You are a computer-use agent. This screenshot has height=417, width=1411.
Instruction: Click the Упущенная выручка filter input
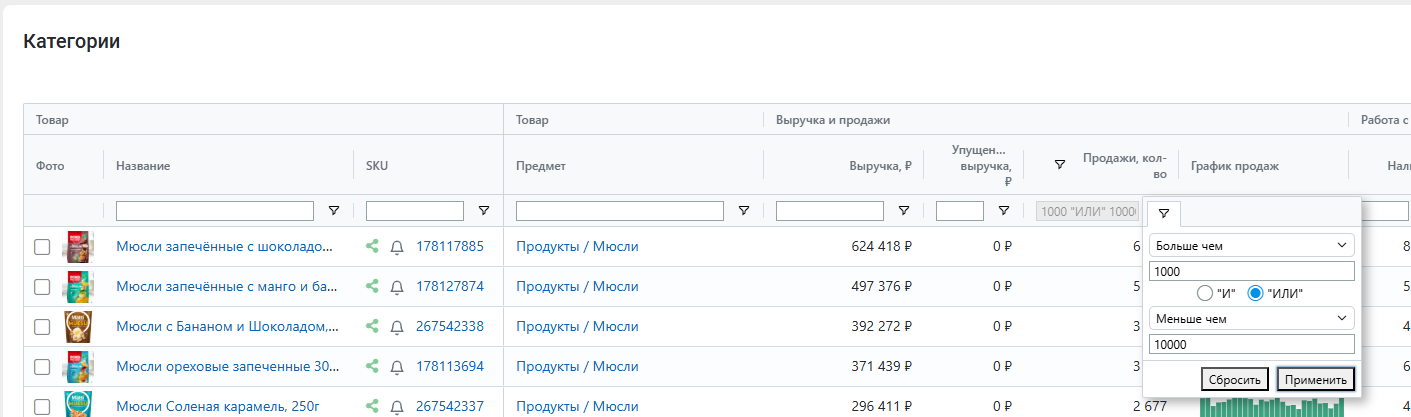tap(960, 211)
